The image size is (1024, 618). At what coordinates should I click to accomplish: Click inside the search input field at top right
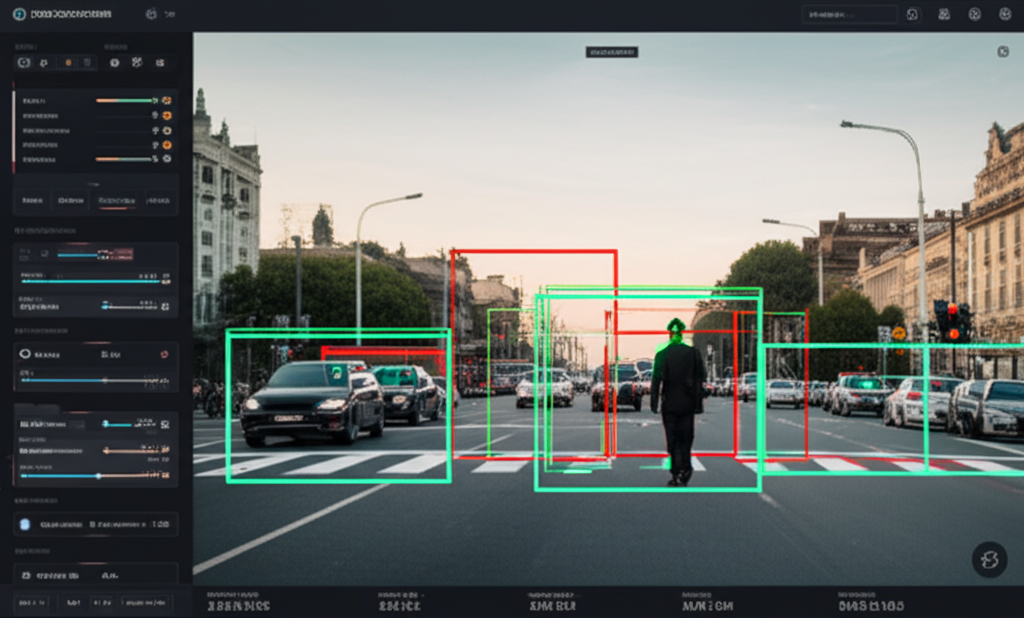click(x=850, y=14)
